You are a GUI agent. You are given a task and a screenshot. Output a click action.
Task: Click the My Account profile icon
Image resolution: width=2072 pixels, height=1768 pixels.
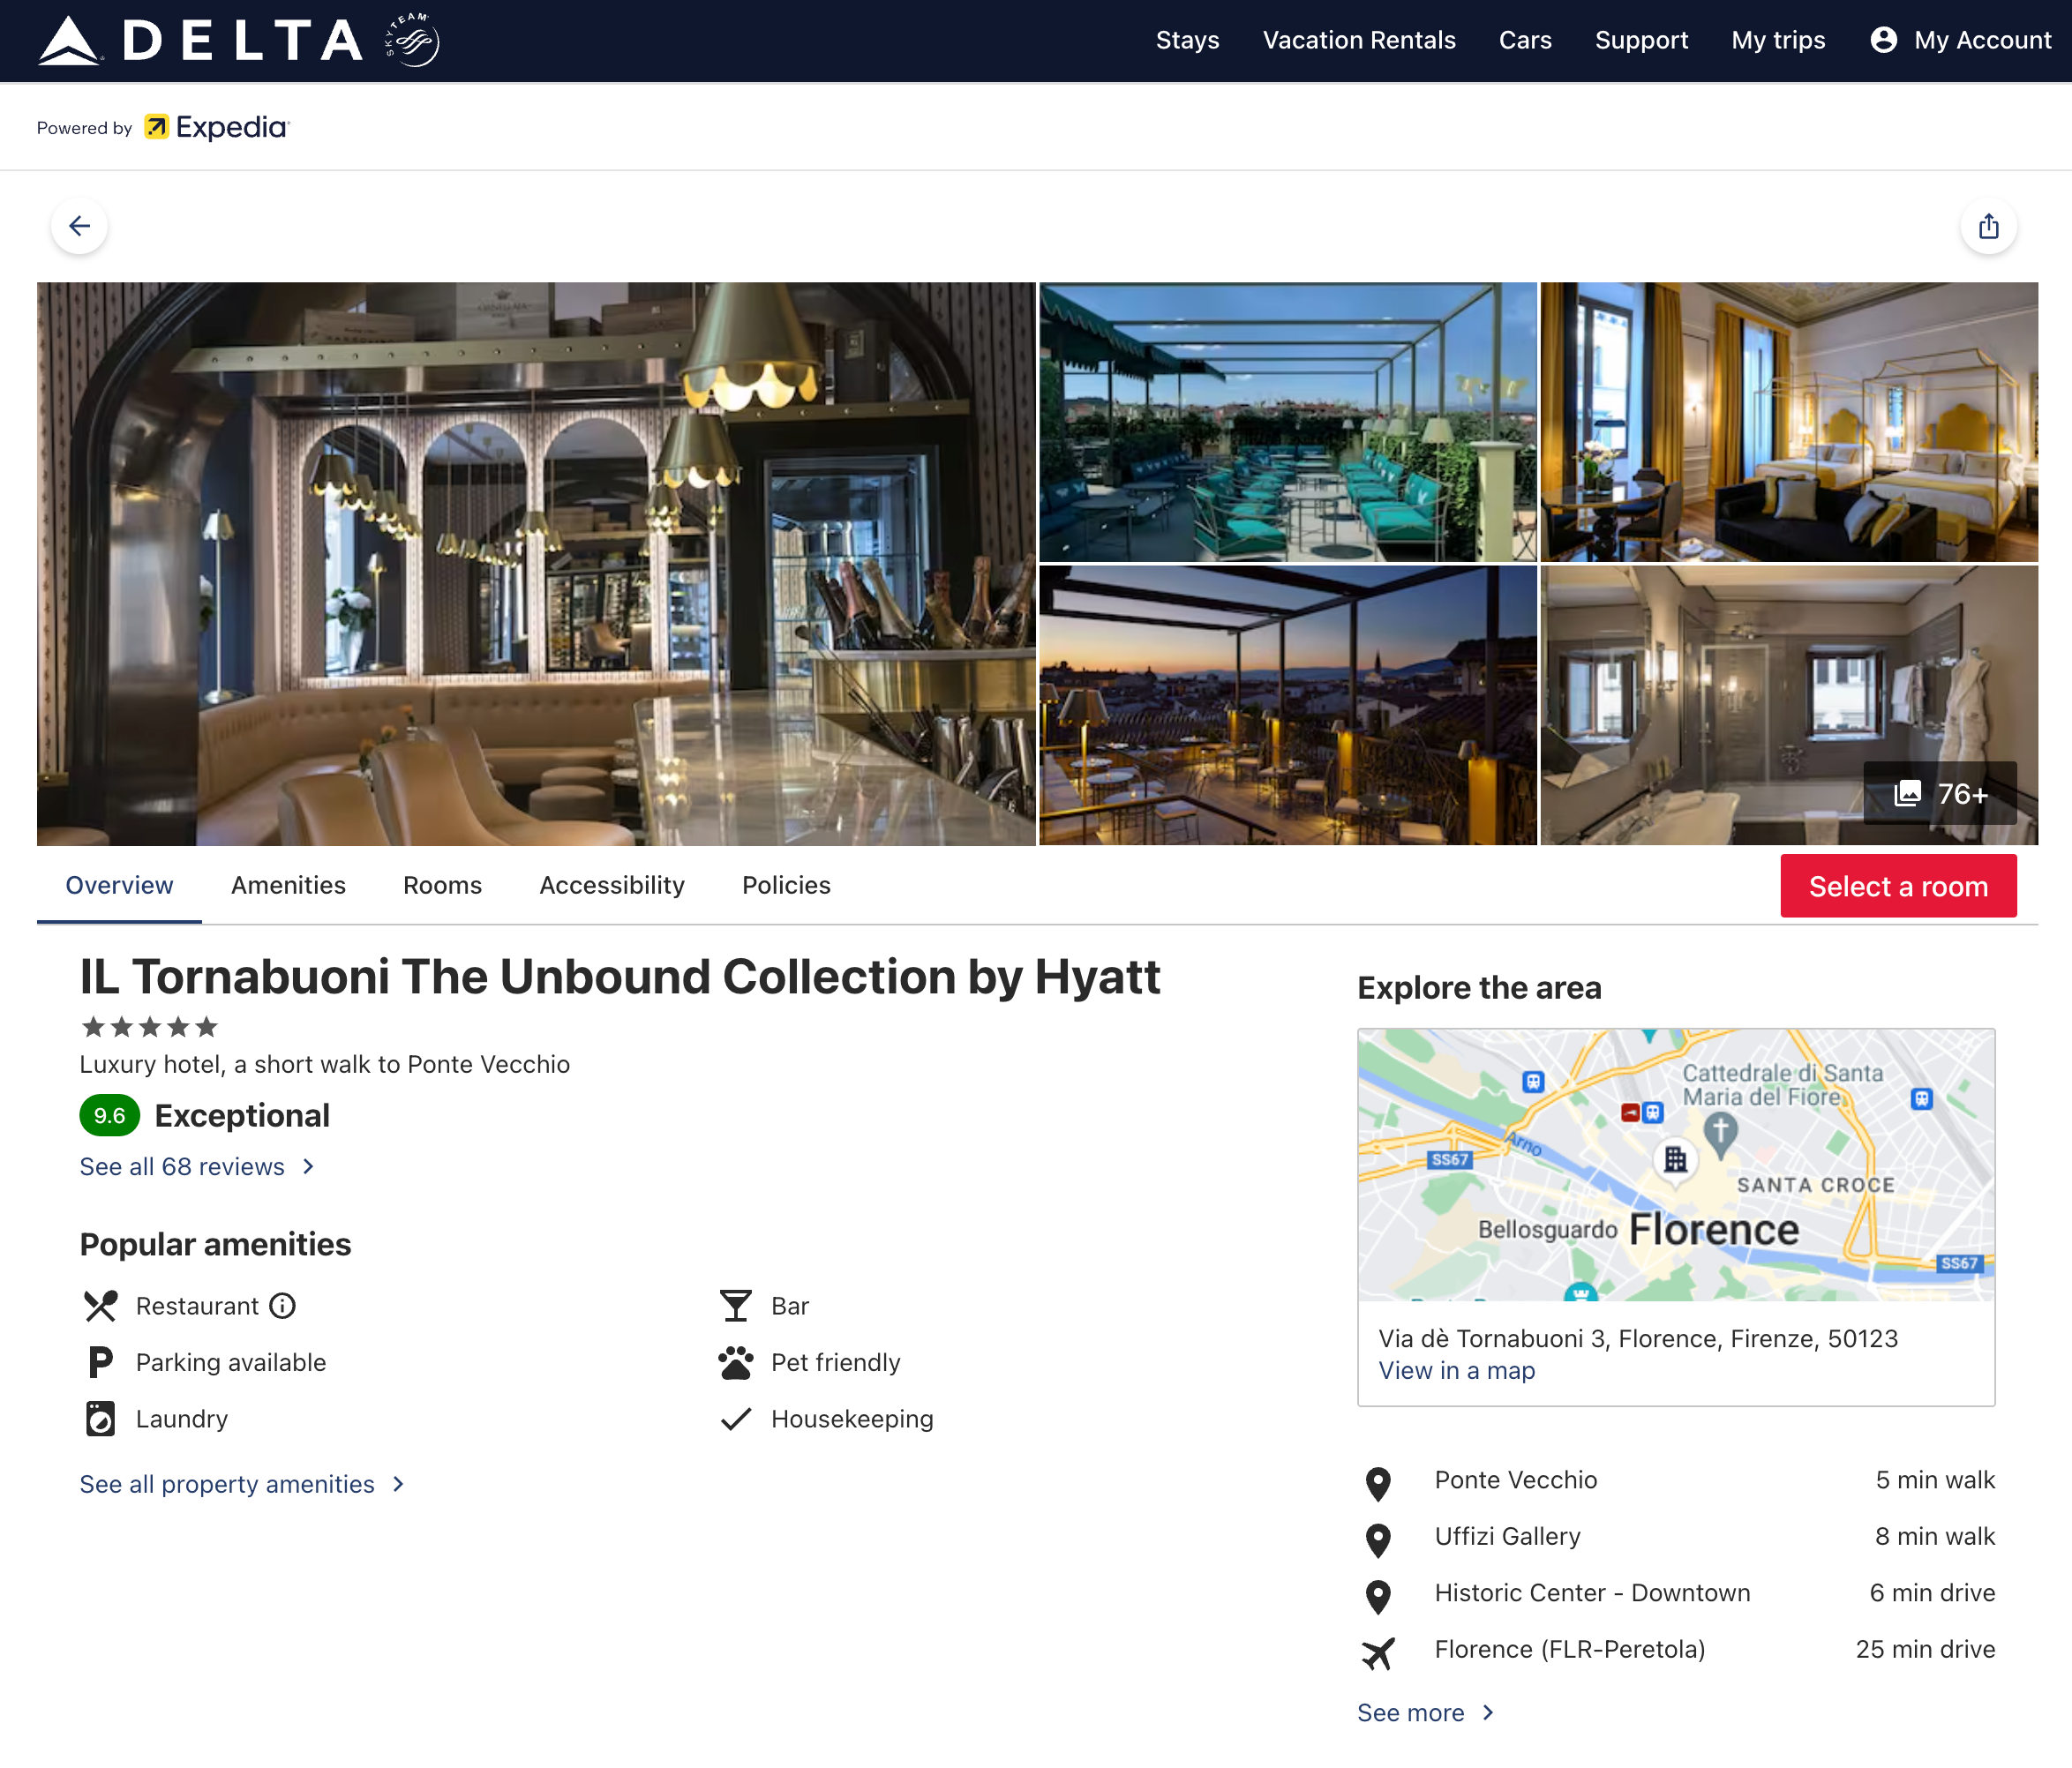[x=1883, y=40]
